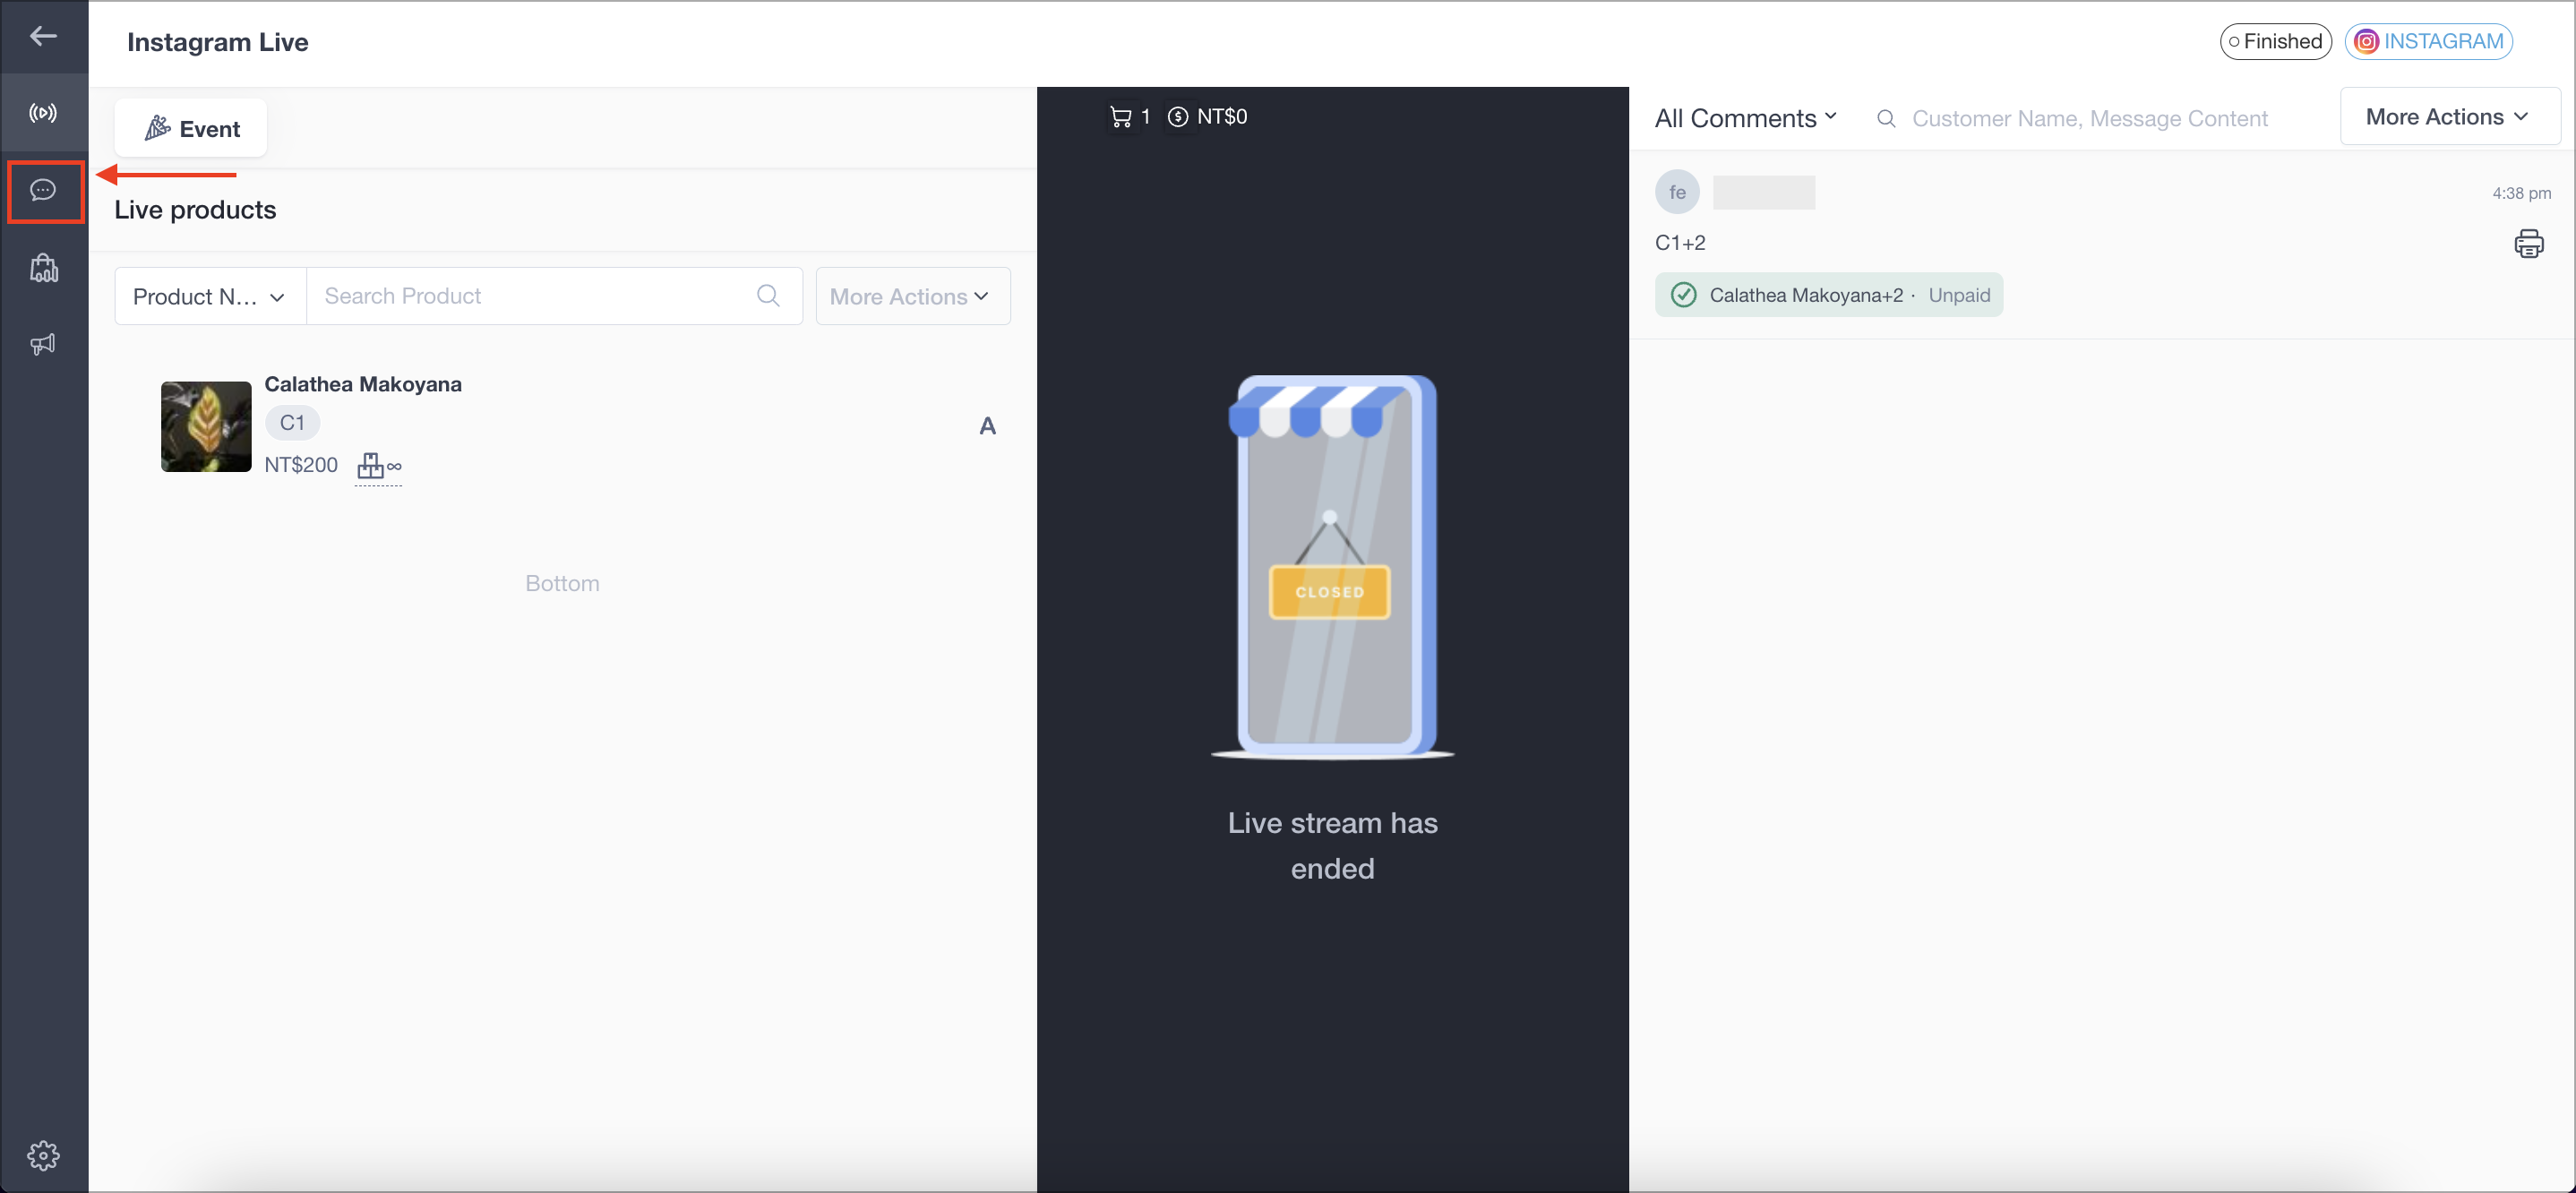Click the shopping cart count icon
This screenshot has width=2576, height=1193.
coord(1120,117)
